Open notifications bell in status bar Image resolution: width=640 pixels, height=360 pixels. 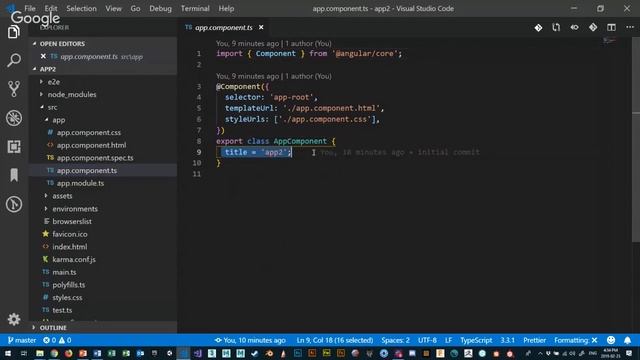click(627, 340)
